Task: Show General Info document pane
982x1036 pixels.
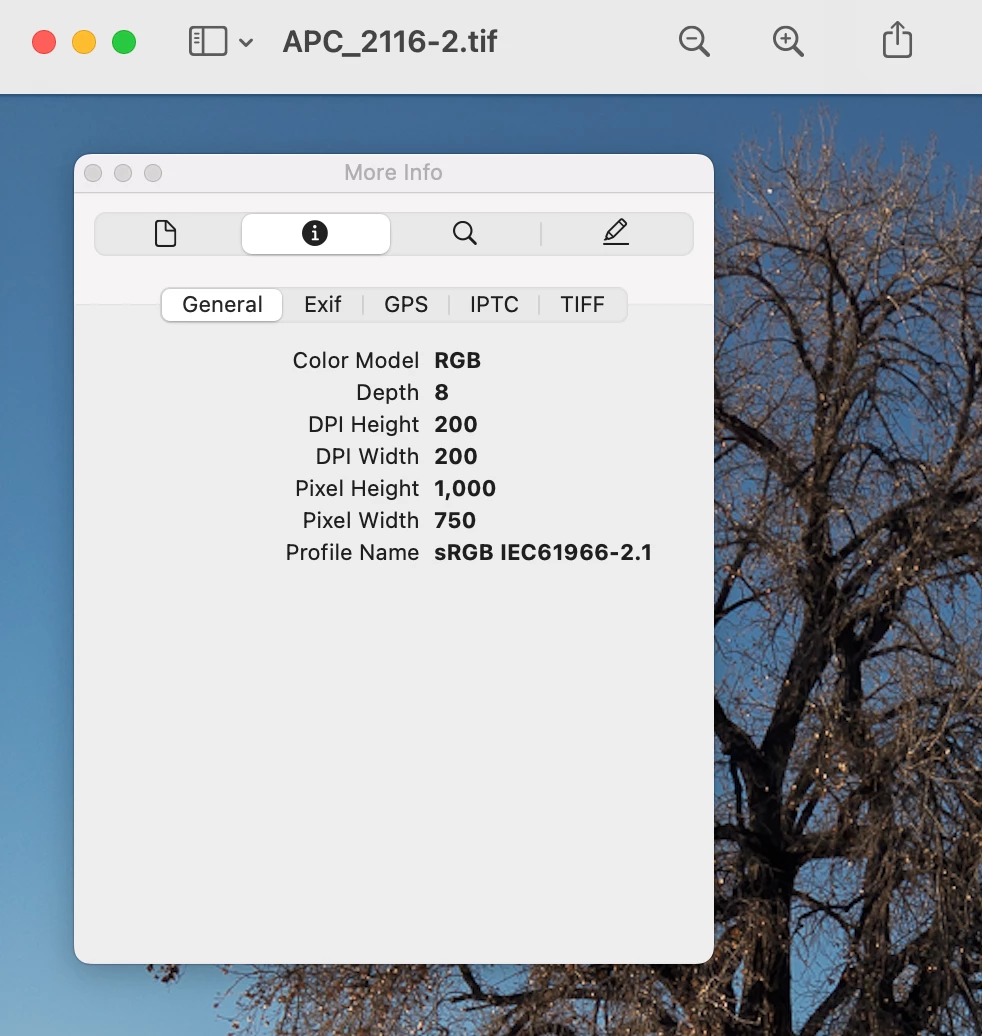Action: click(165, 233)
